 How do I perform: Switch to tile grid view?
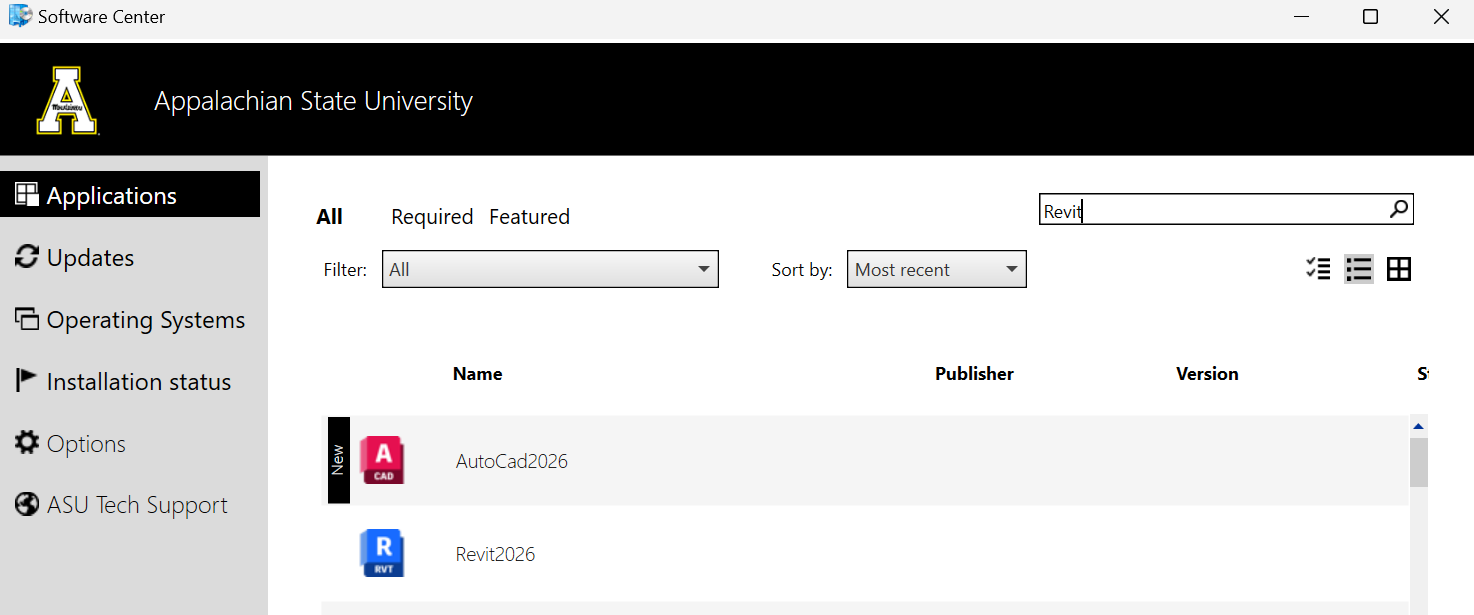(1399, 269)
